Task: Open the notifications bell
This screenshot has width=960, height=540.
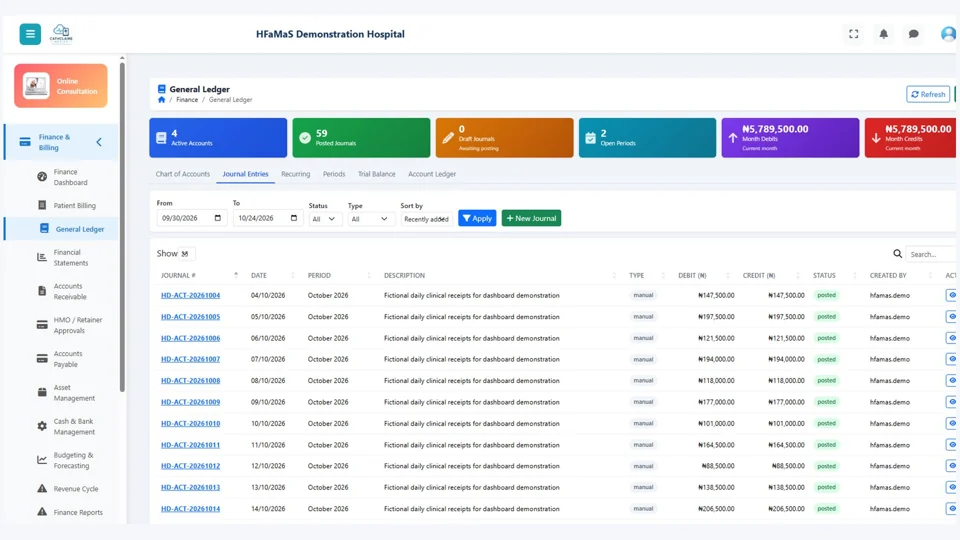Action: (883, 34)
